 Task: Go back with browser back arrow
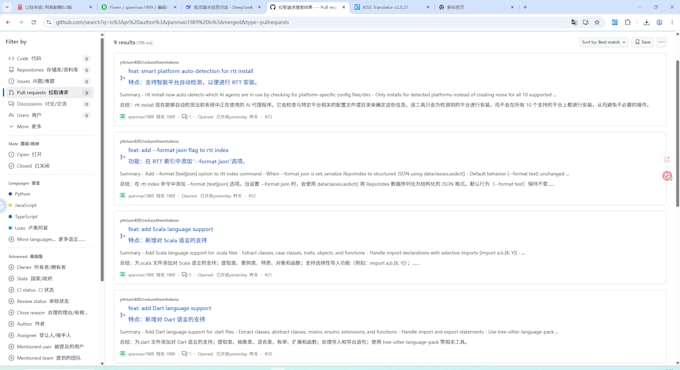click(8, 22)
